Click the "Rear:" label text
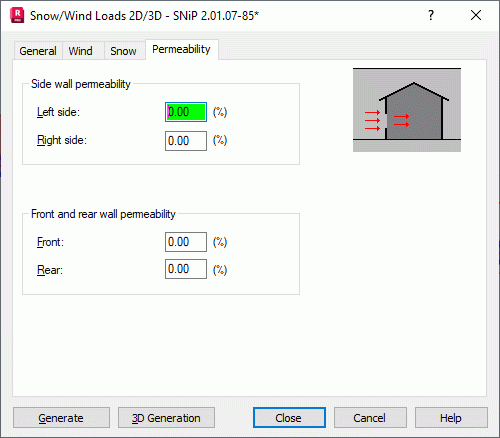The height and width of the screenshot is (438, 500). (x=50, y=270)
